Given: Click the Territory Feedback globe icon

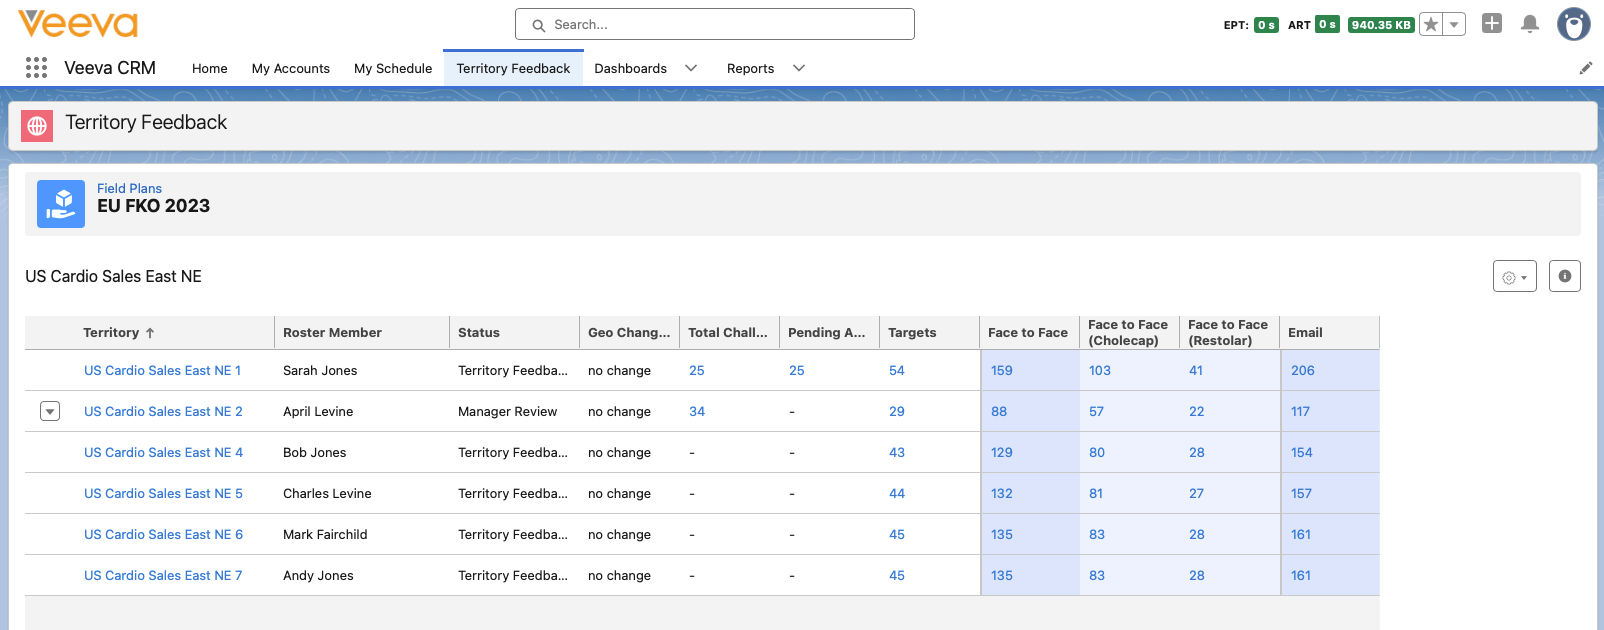Looking at the screenshot, I should 37,126.
